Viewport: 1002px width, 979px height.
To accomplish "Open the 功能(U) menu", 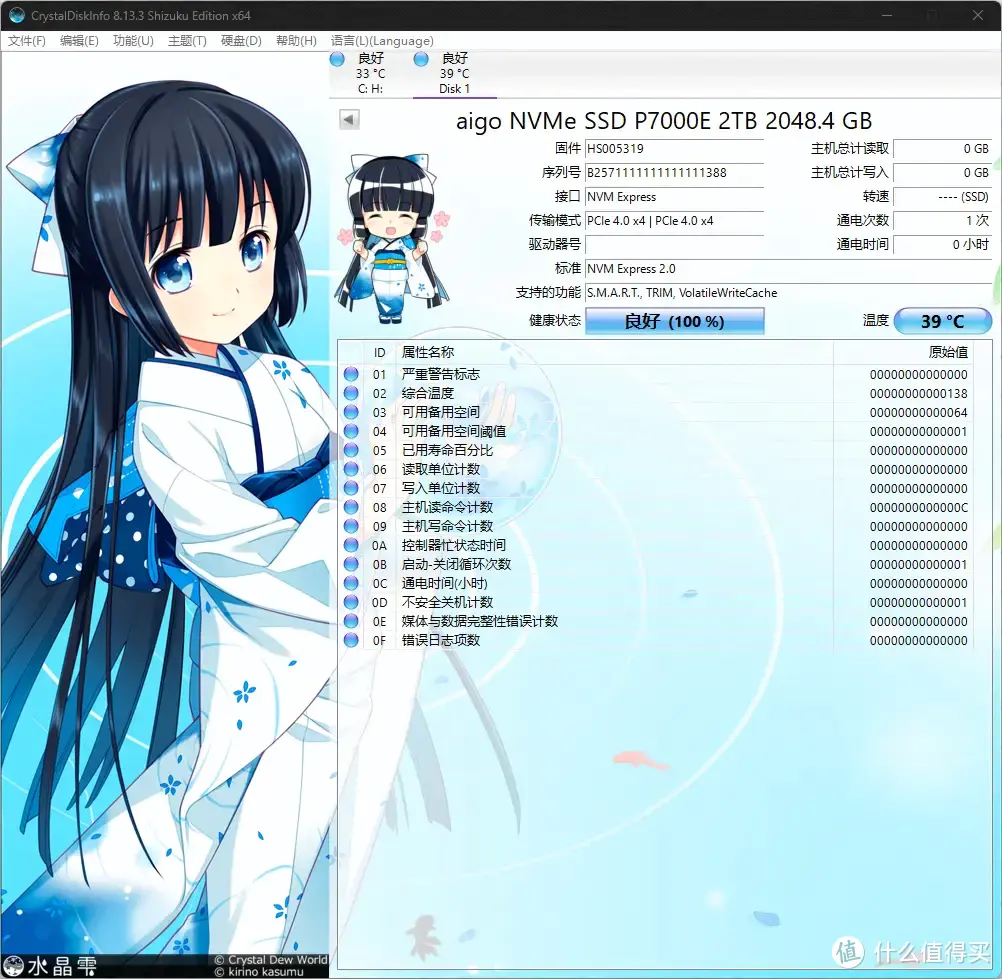I will pyautogui.click(x=133, y=41).
